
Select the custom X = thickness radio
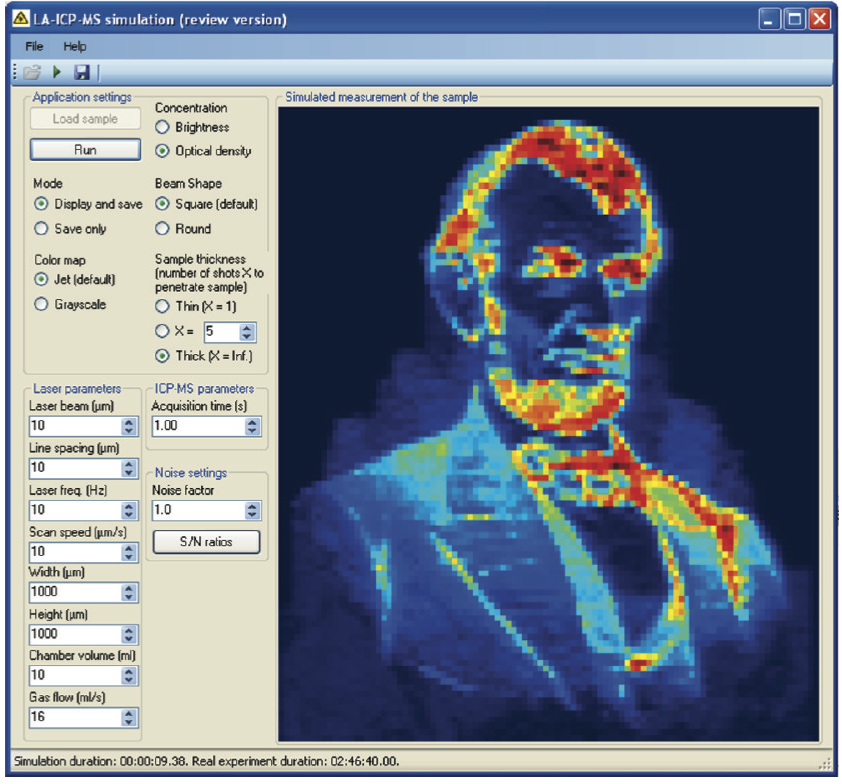[x=162, y=331]
